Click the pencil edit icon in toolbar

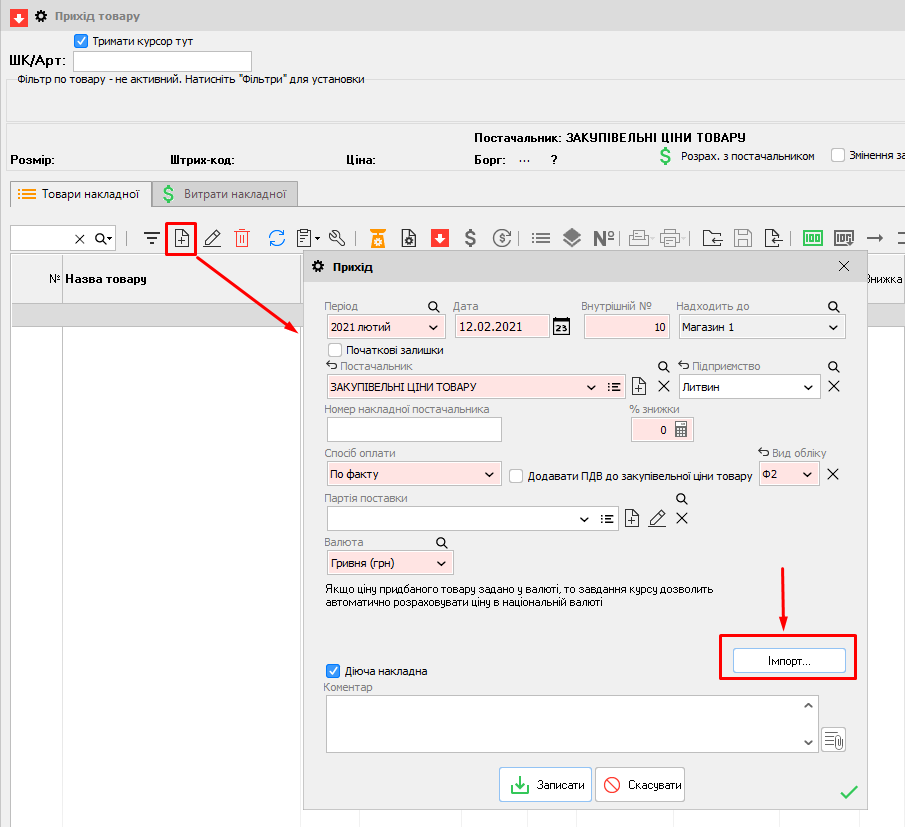tap(212, 238)
